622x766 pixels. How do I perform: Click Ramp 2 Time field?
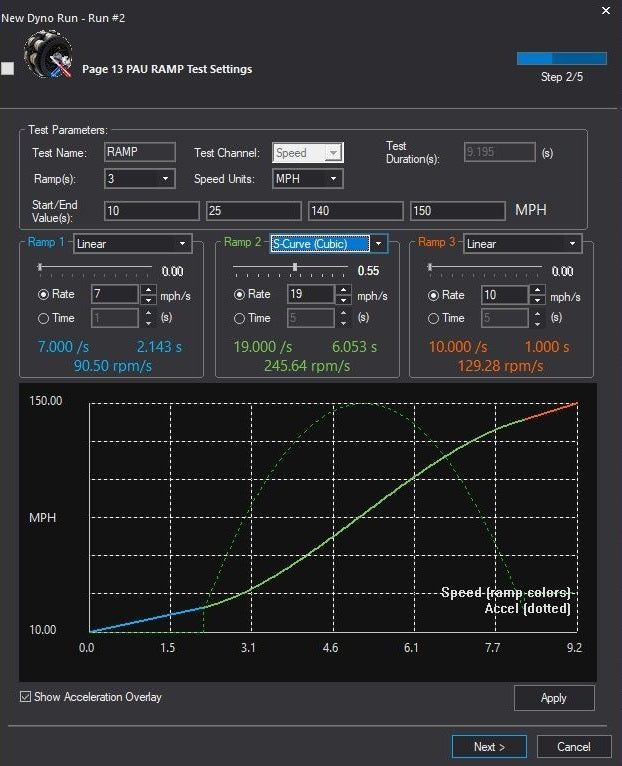tap(311, 318)
